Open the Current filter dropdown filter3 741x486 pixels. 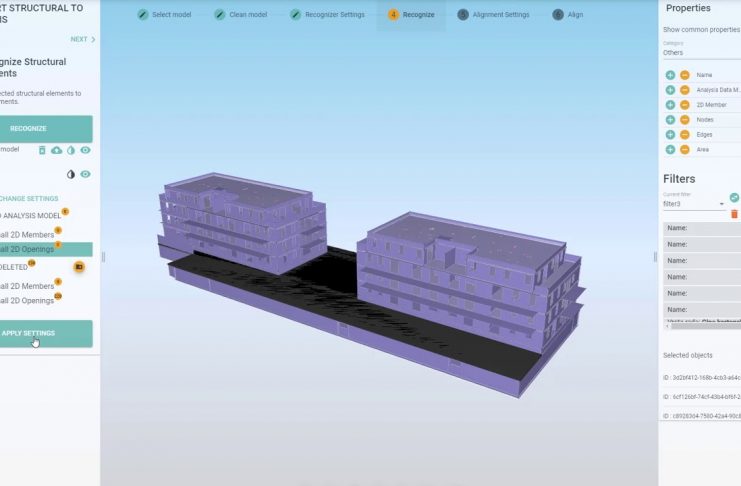[x=693, y=204]
